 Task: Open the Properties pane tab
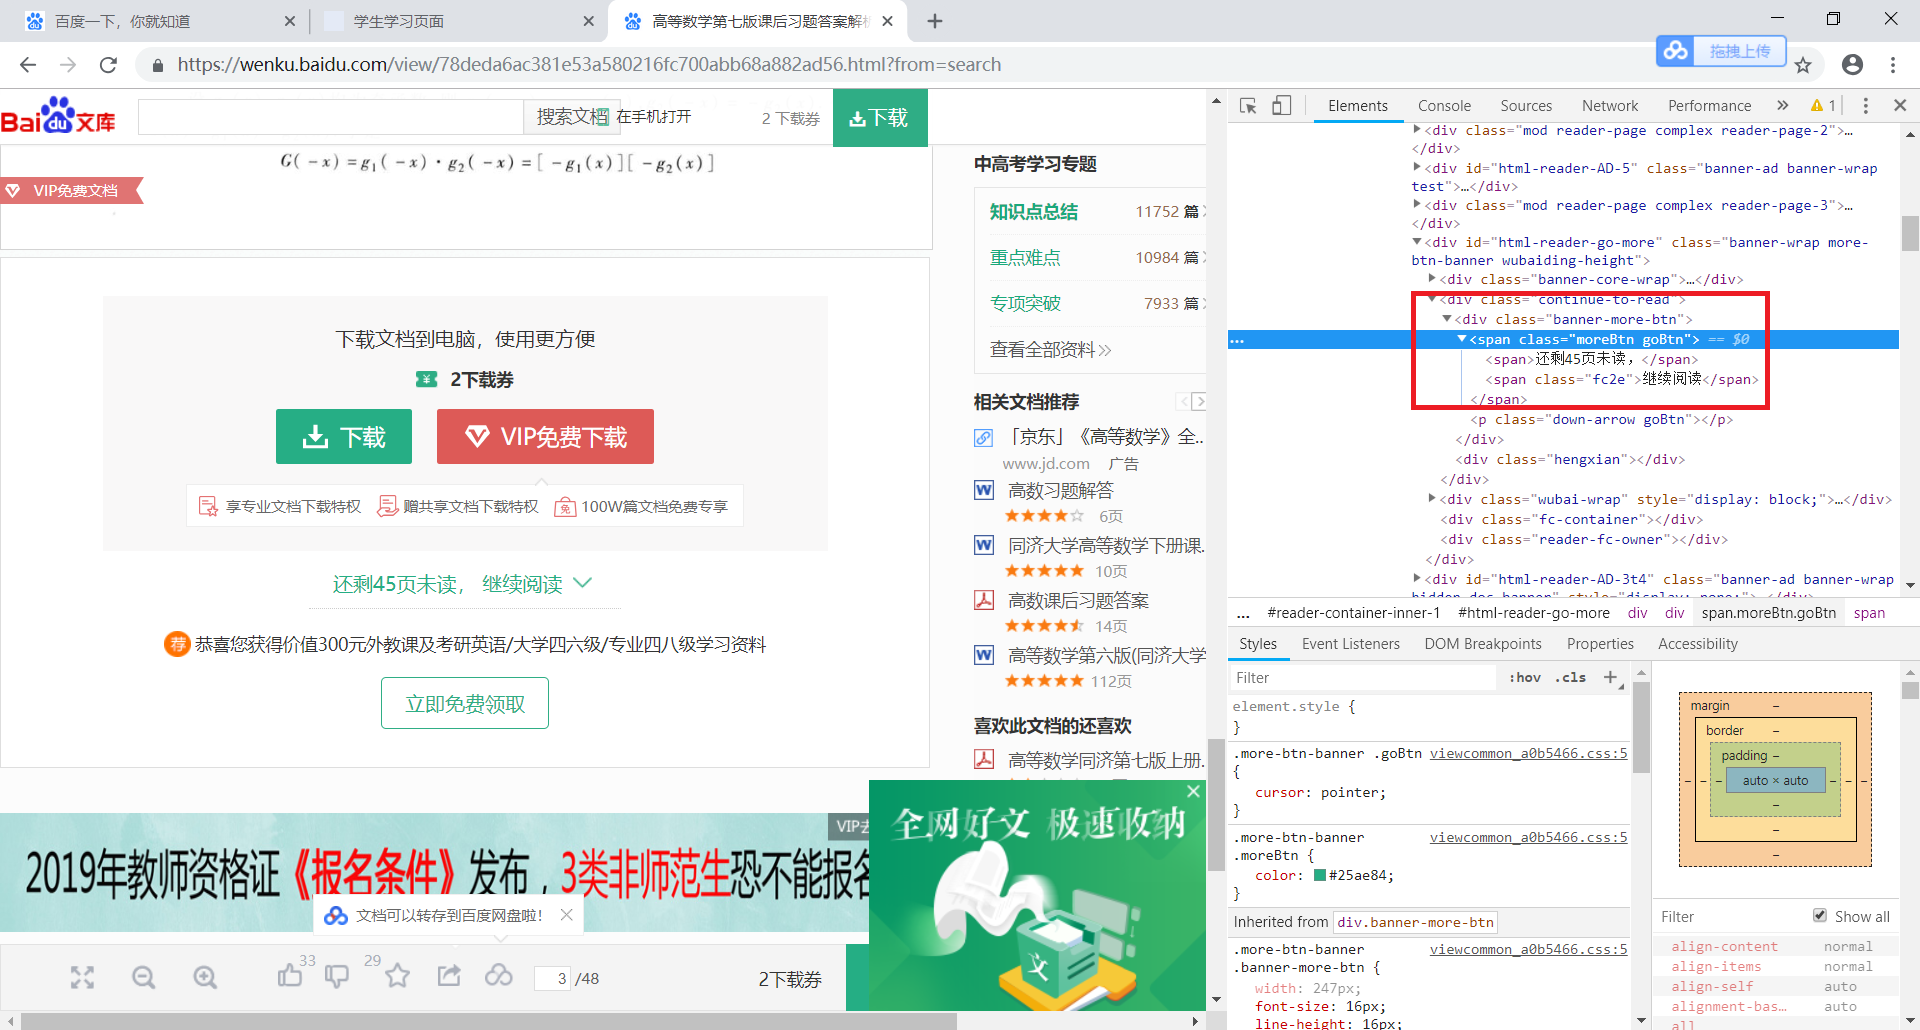[x=1600, y=644]
